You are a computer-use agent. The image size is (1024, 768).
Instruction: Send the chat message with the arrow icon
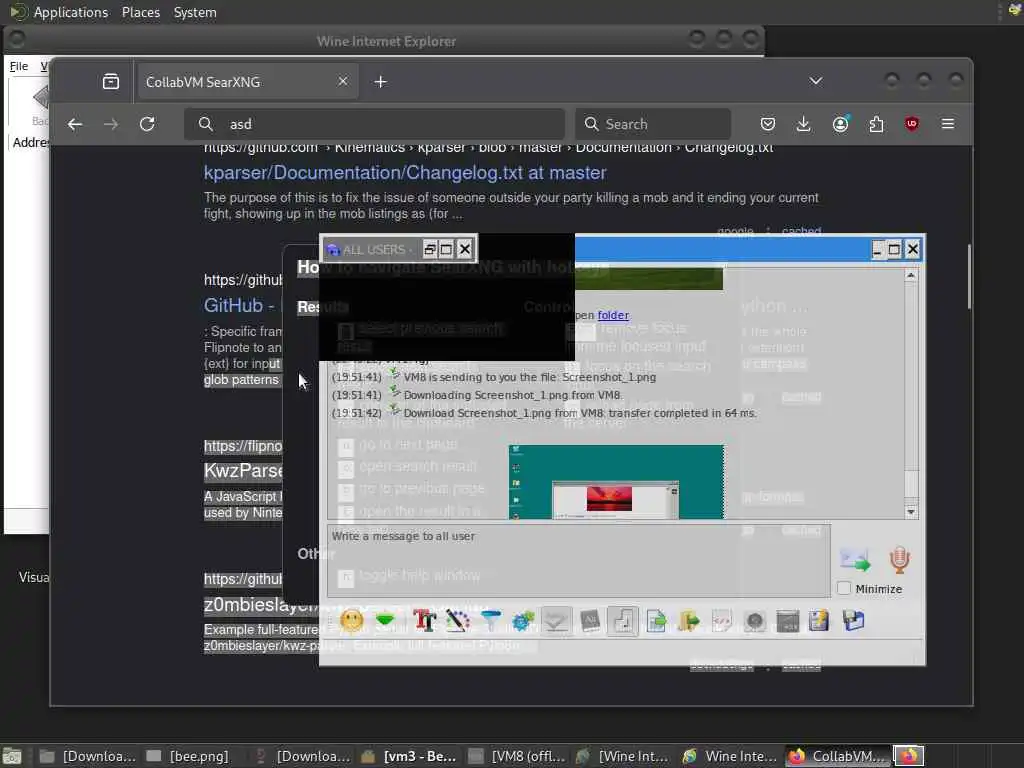(x=855, y=560)
